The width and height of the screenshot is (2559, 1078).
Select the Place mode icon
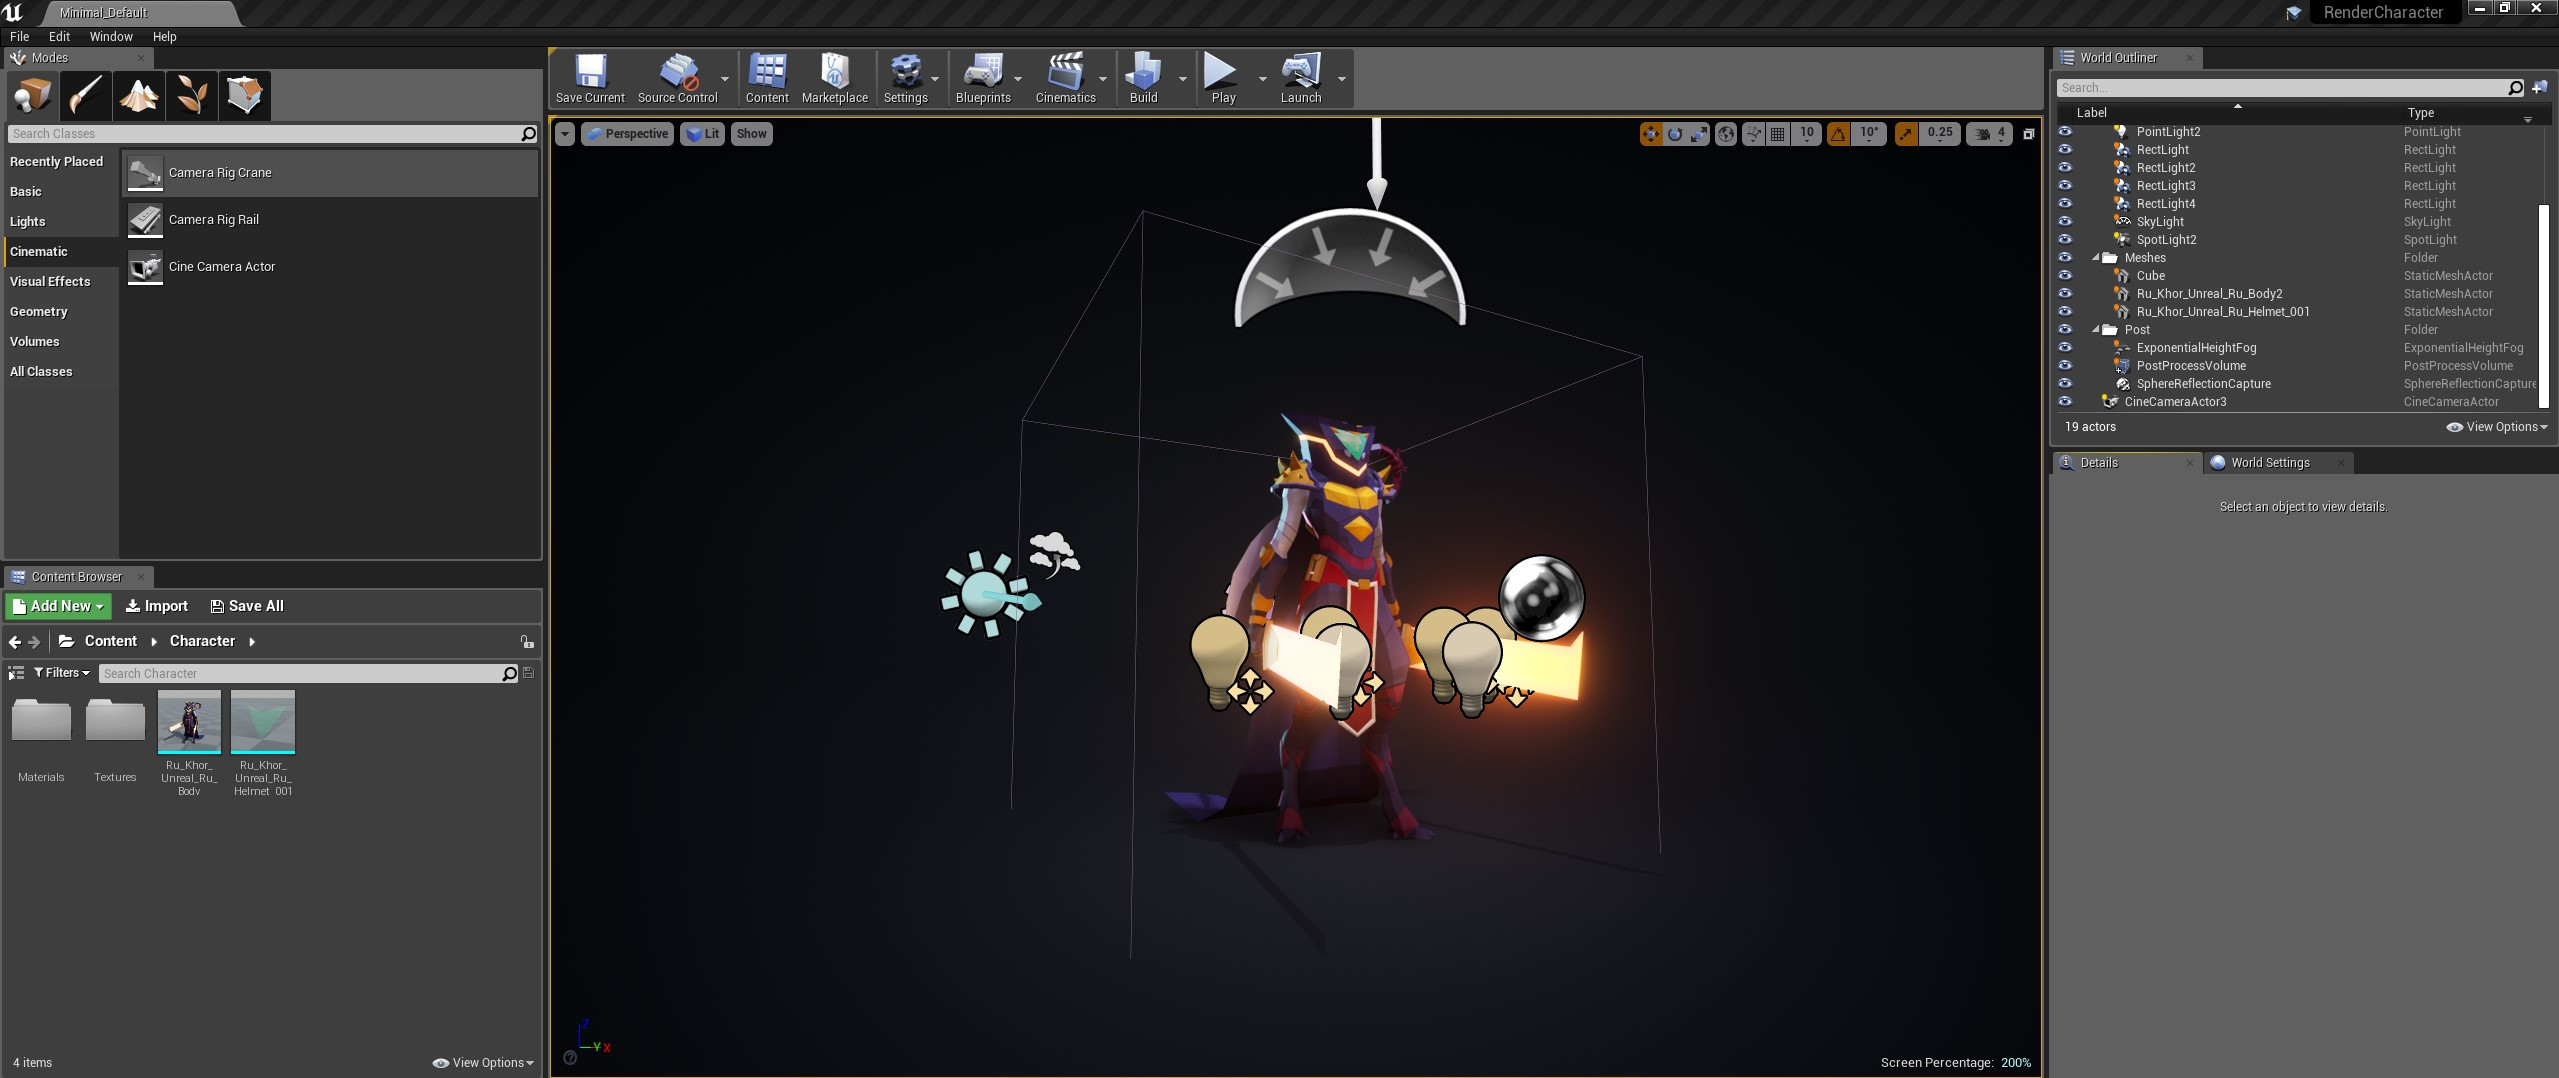(32, 96)
